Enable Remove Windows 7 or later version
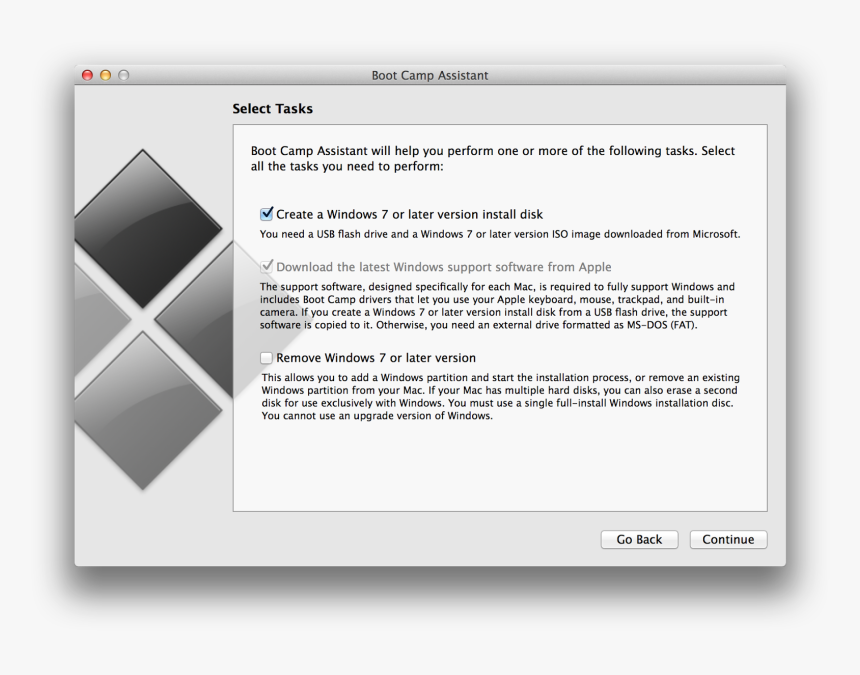This screenshot has width=860, height=675. pyautogui.click(x=267, y=358)
